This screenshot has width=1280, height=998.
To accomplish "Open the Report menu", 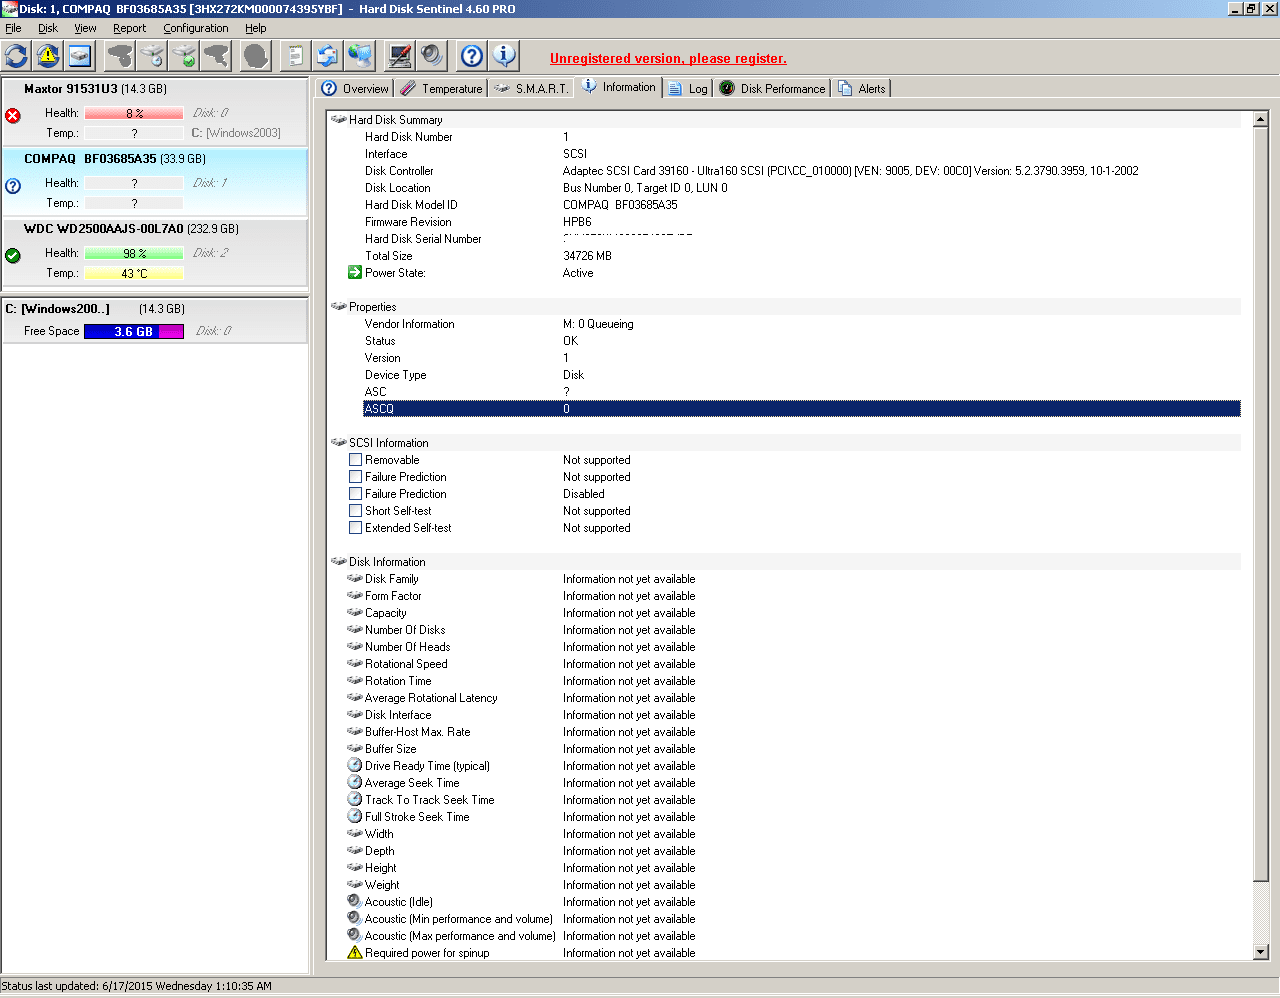I will pos(130,28).
